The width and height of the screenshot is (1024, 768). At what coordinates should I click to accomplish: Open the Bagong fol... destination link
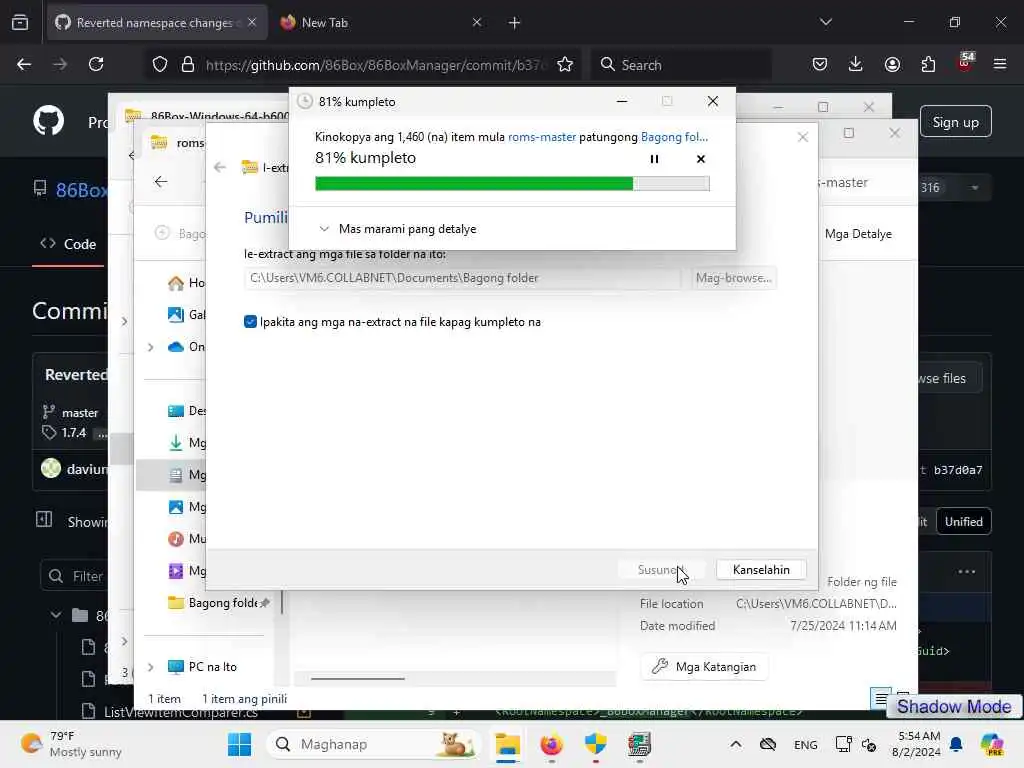[674, 137]
